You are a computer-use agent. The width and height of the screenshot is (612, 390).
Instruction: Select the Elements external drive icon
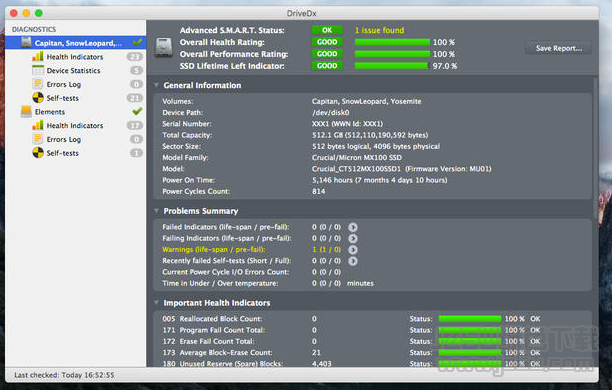(x=26, y=112)
